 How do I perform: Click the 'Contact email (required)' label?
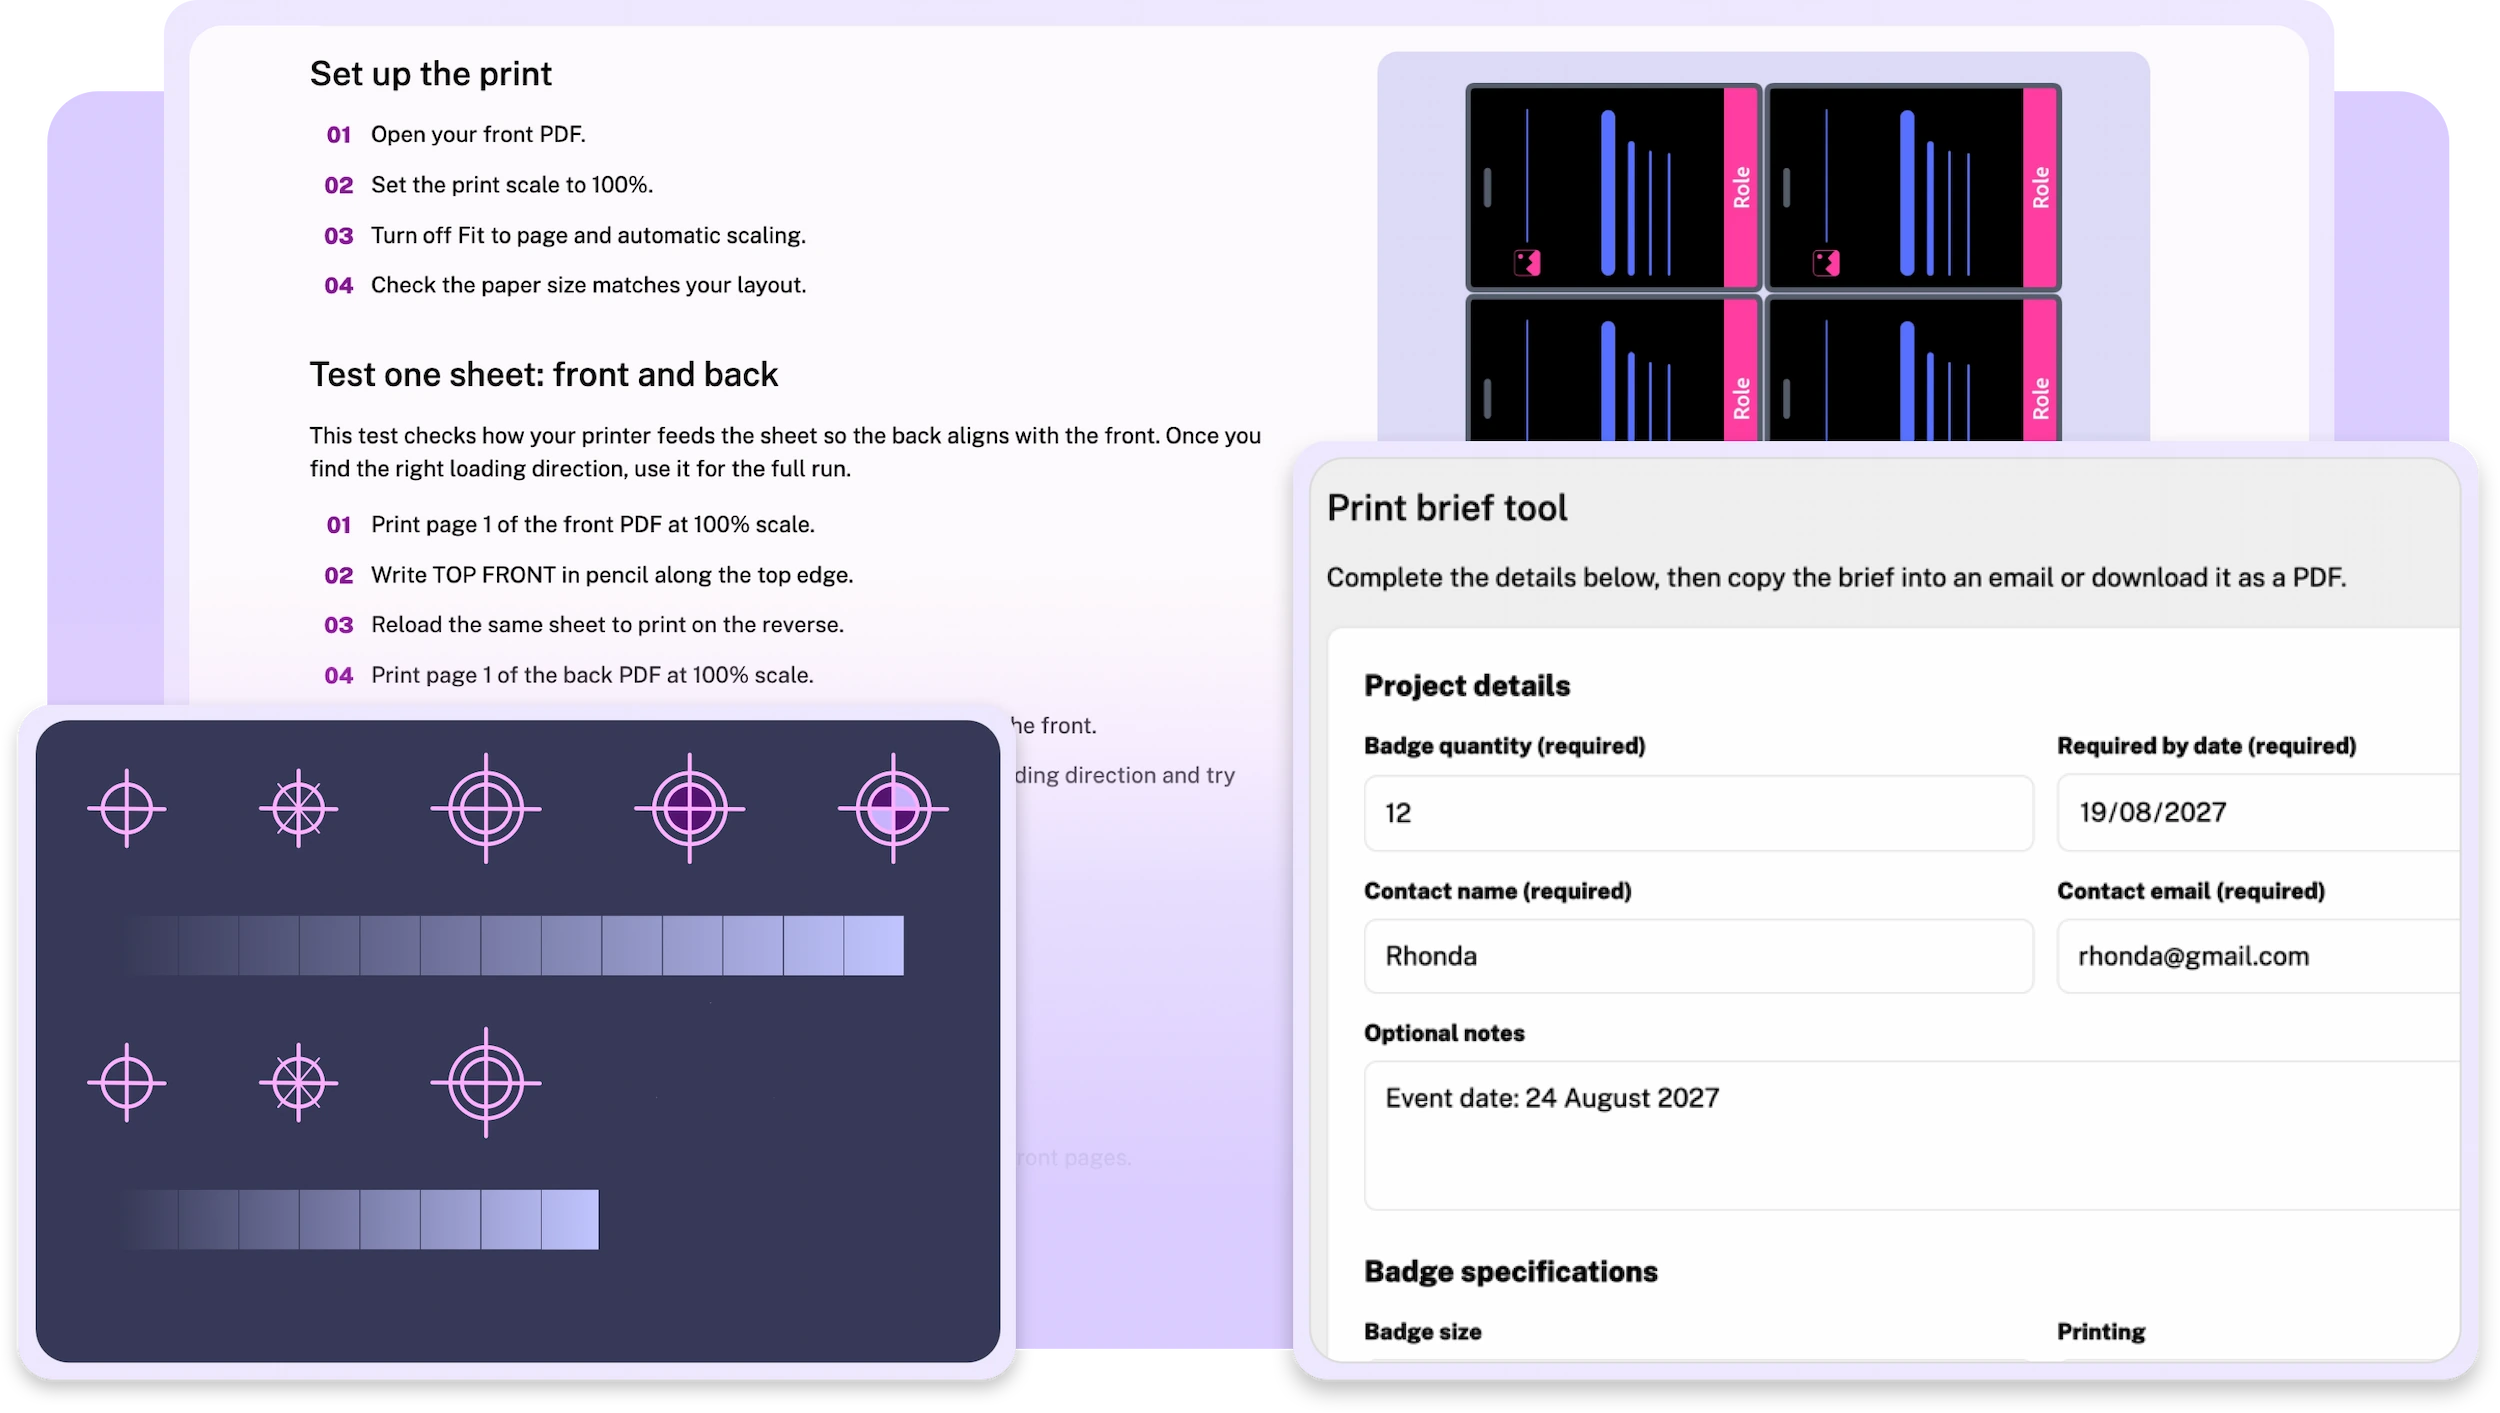tap(2191, 891)
